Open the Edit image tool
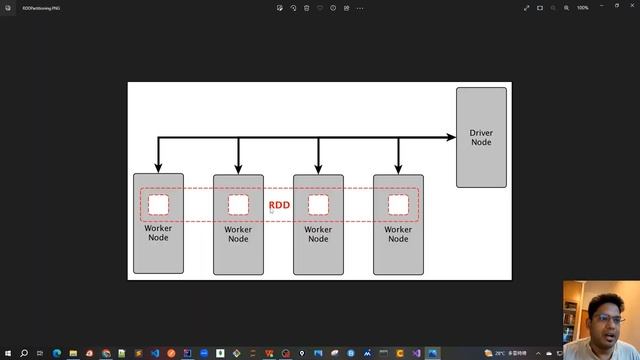Image resolution: width=640 pixels, height=360 pixels. pyautogui.click(x=280, y=8)
